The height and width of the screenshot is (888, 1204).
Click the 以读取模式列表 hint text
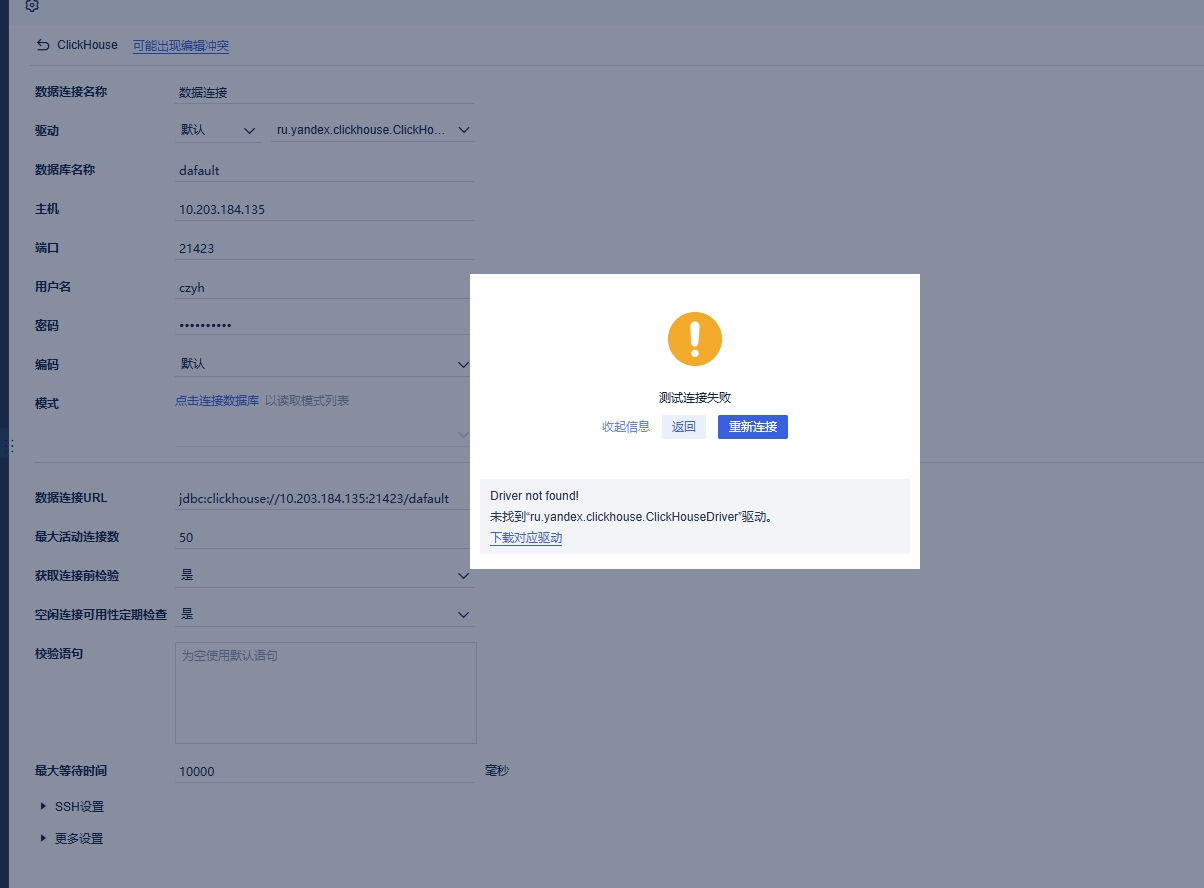307,401
